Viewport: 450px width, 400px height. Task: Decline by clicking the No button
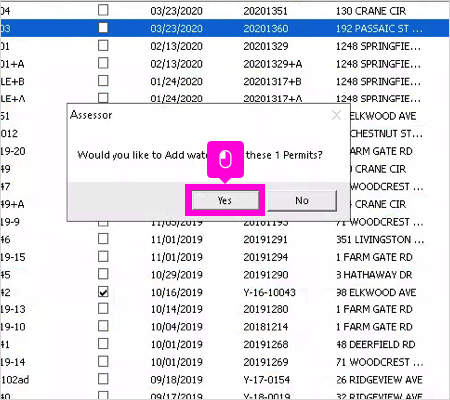point(302,200)
